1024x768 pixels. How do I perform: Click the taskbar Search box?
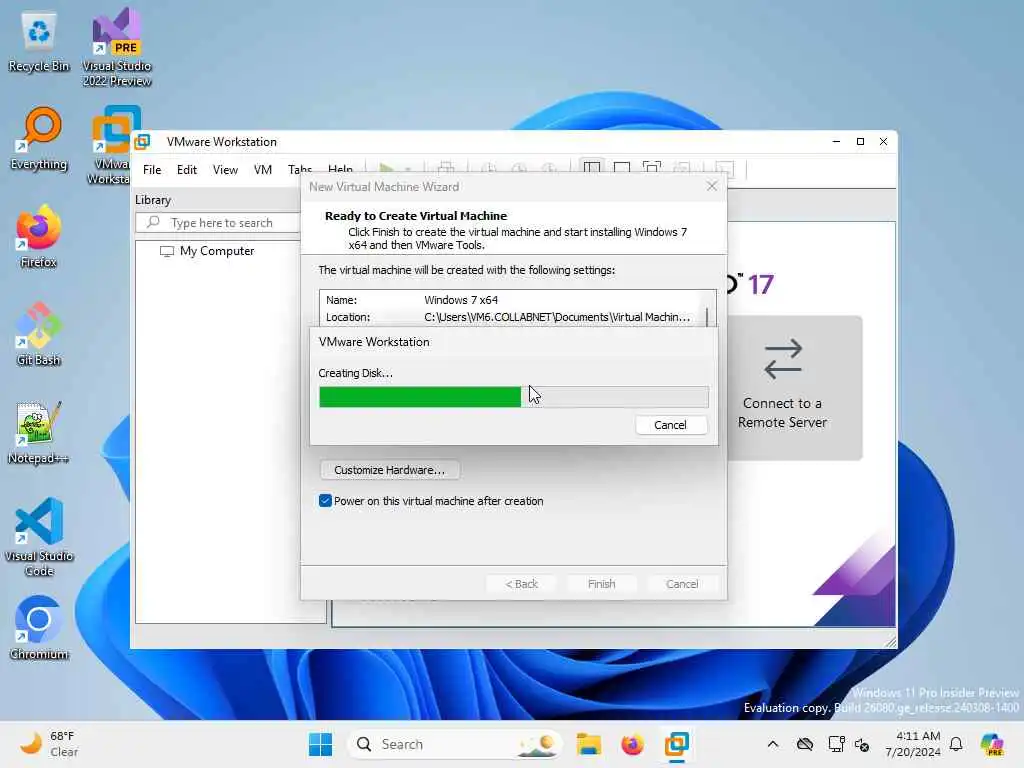click(455, 744)
